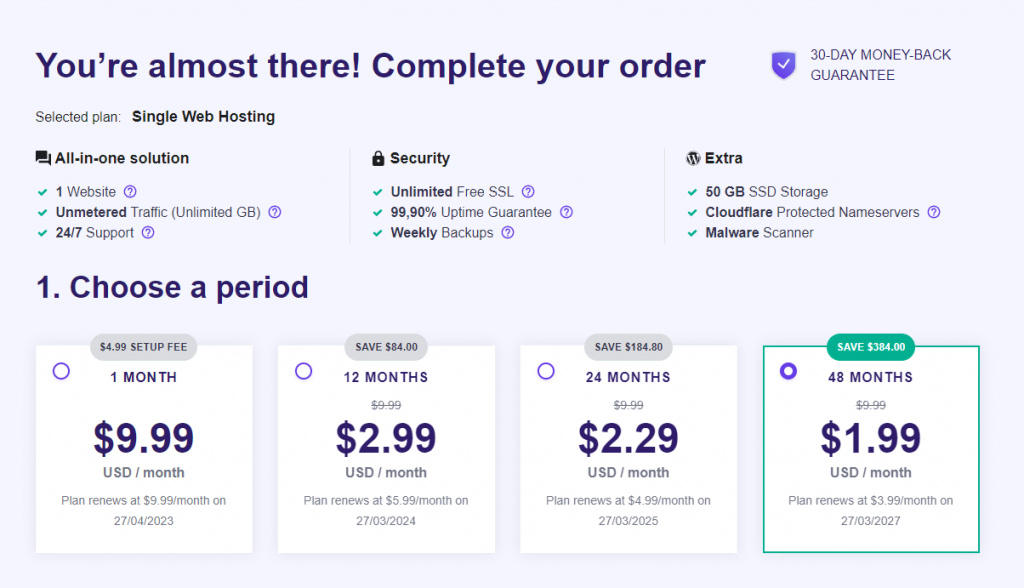Select the 1 Month period radio button
This screenshot has width=1024, height=588.
61,371
